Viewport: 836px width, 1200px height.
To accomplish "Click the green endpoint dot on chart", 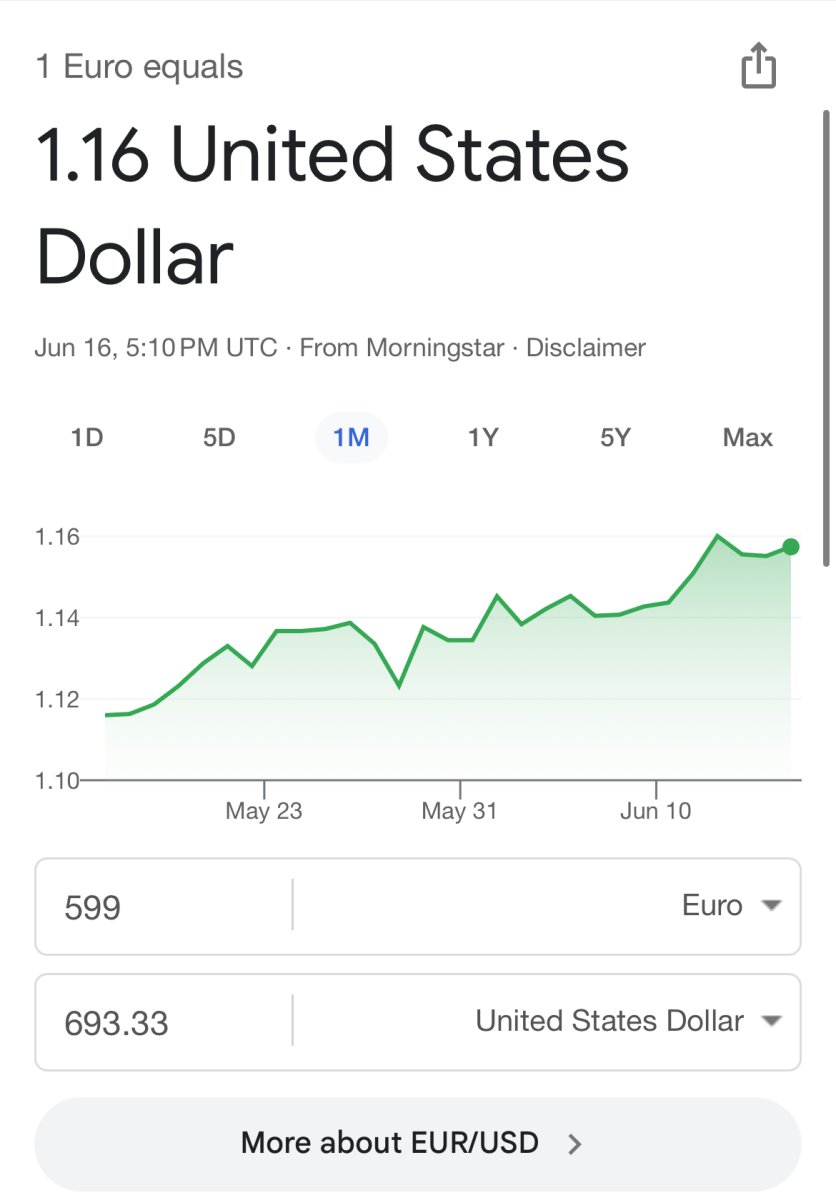I will [x=791, y=546].
